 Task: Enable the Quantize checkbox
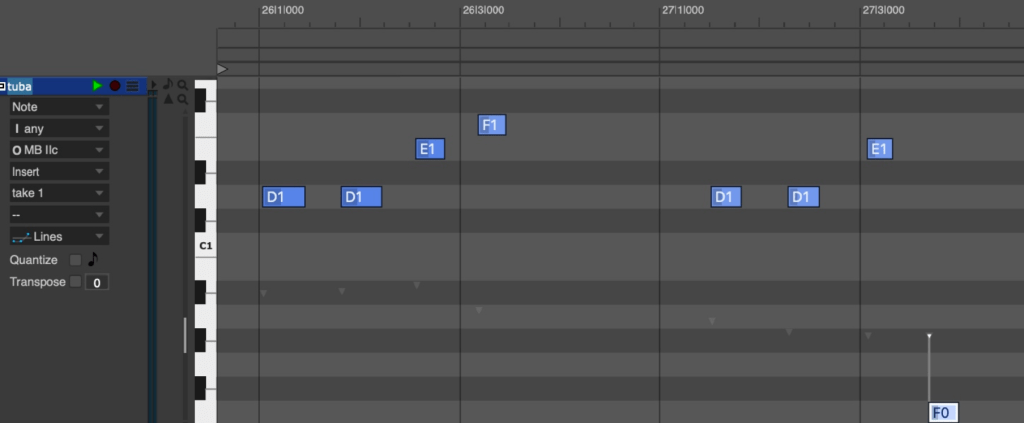[75, 260]
